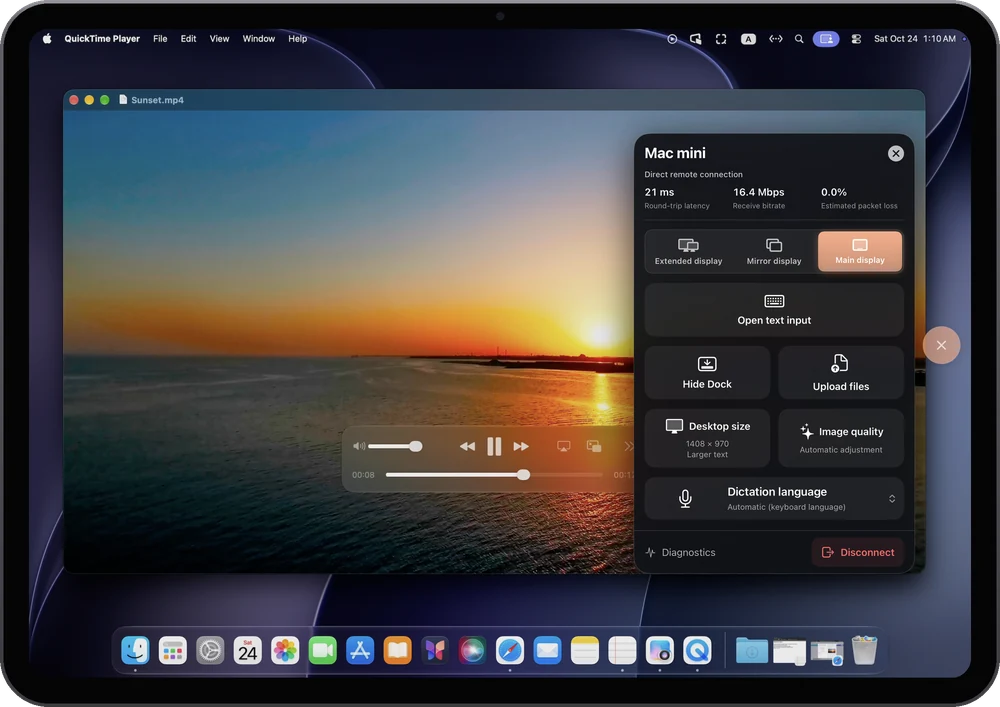Viewport: 1000px width, 707px height.
Task: Open Notes from the Dock
Action: pos(585,650)
